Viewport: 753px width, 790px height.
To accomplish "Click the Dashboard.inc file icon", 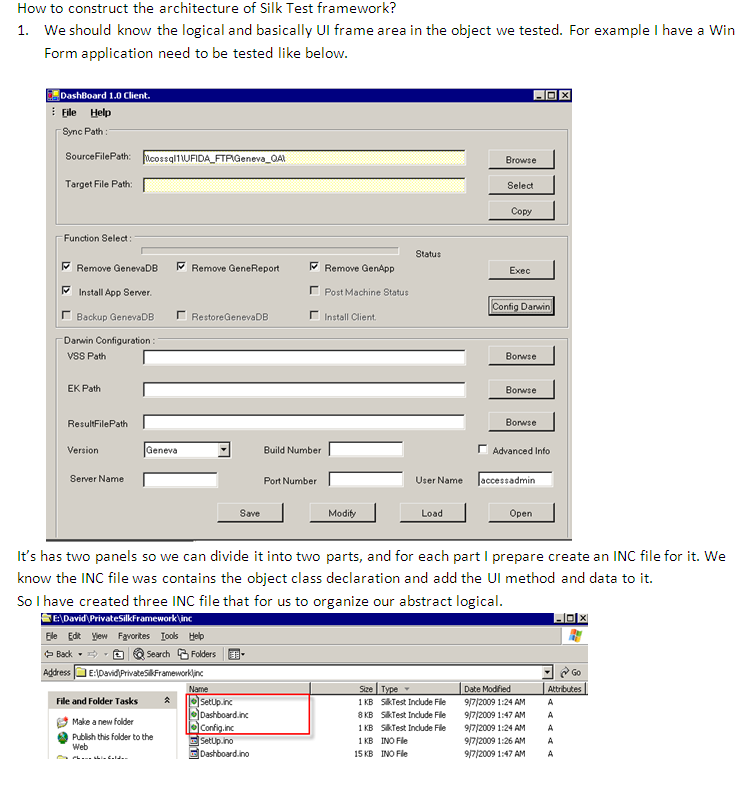I will (194, 714).
